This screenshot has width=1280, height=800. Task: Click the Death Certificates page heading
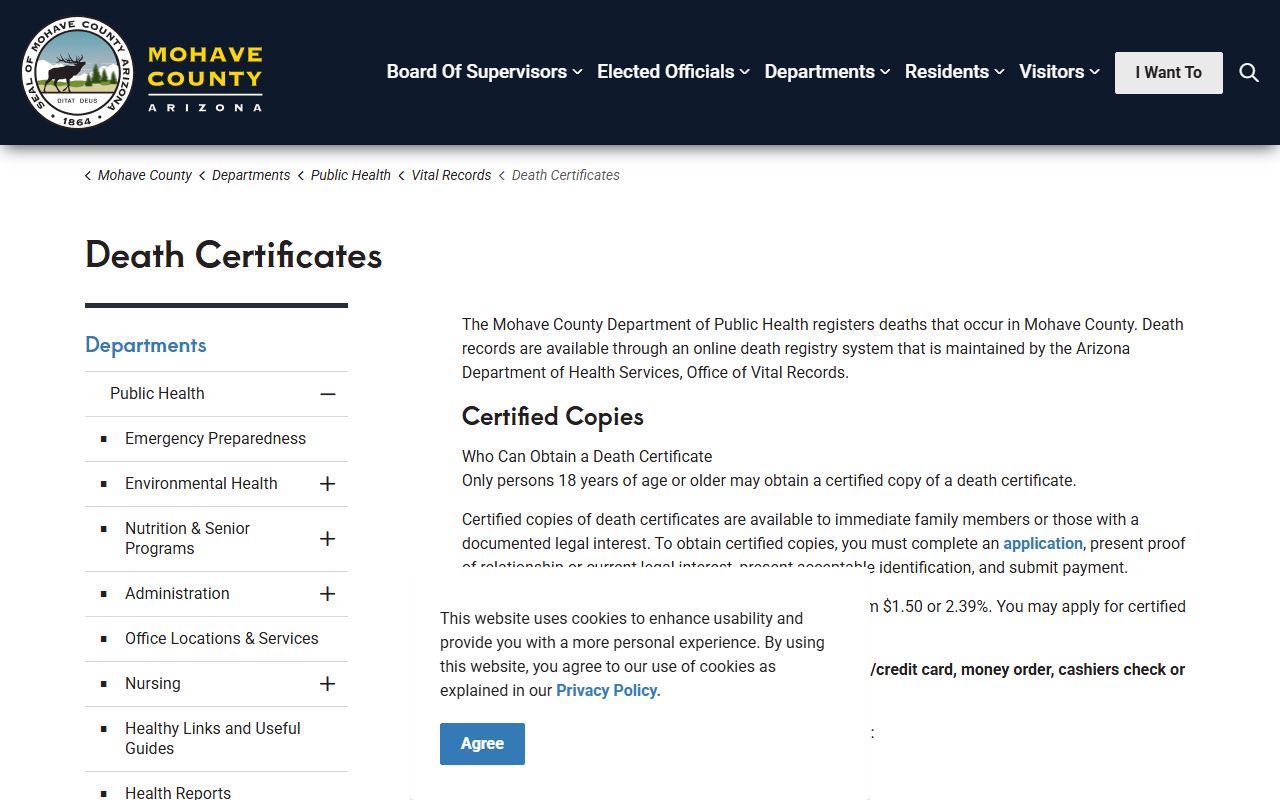(x=234, y=255)
